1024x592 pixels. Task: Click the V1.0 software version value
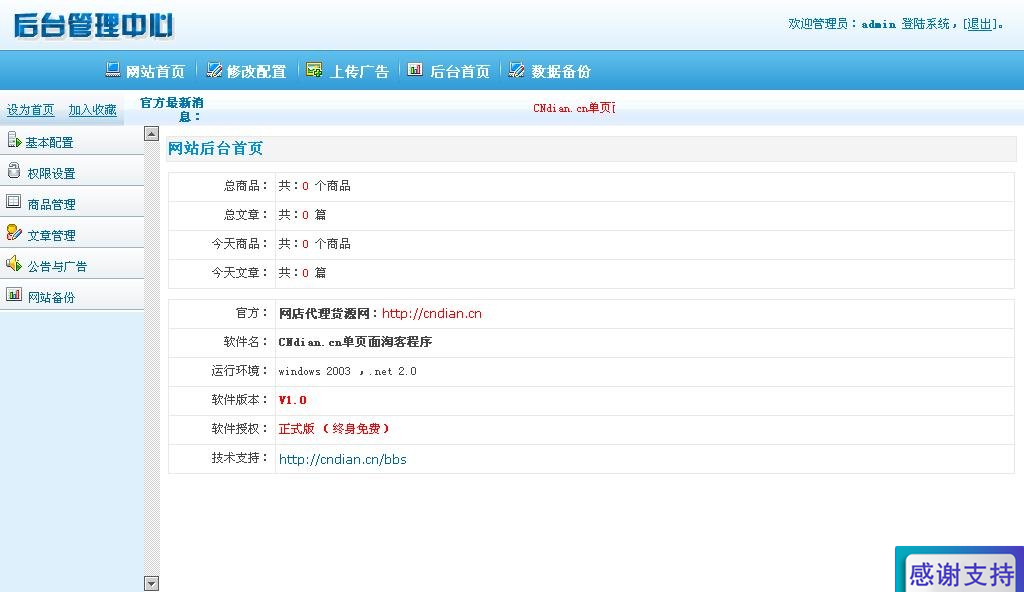[x=293, y=400]
